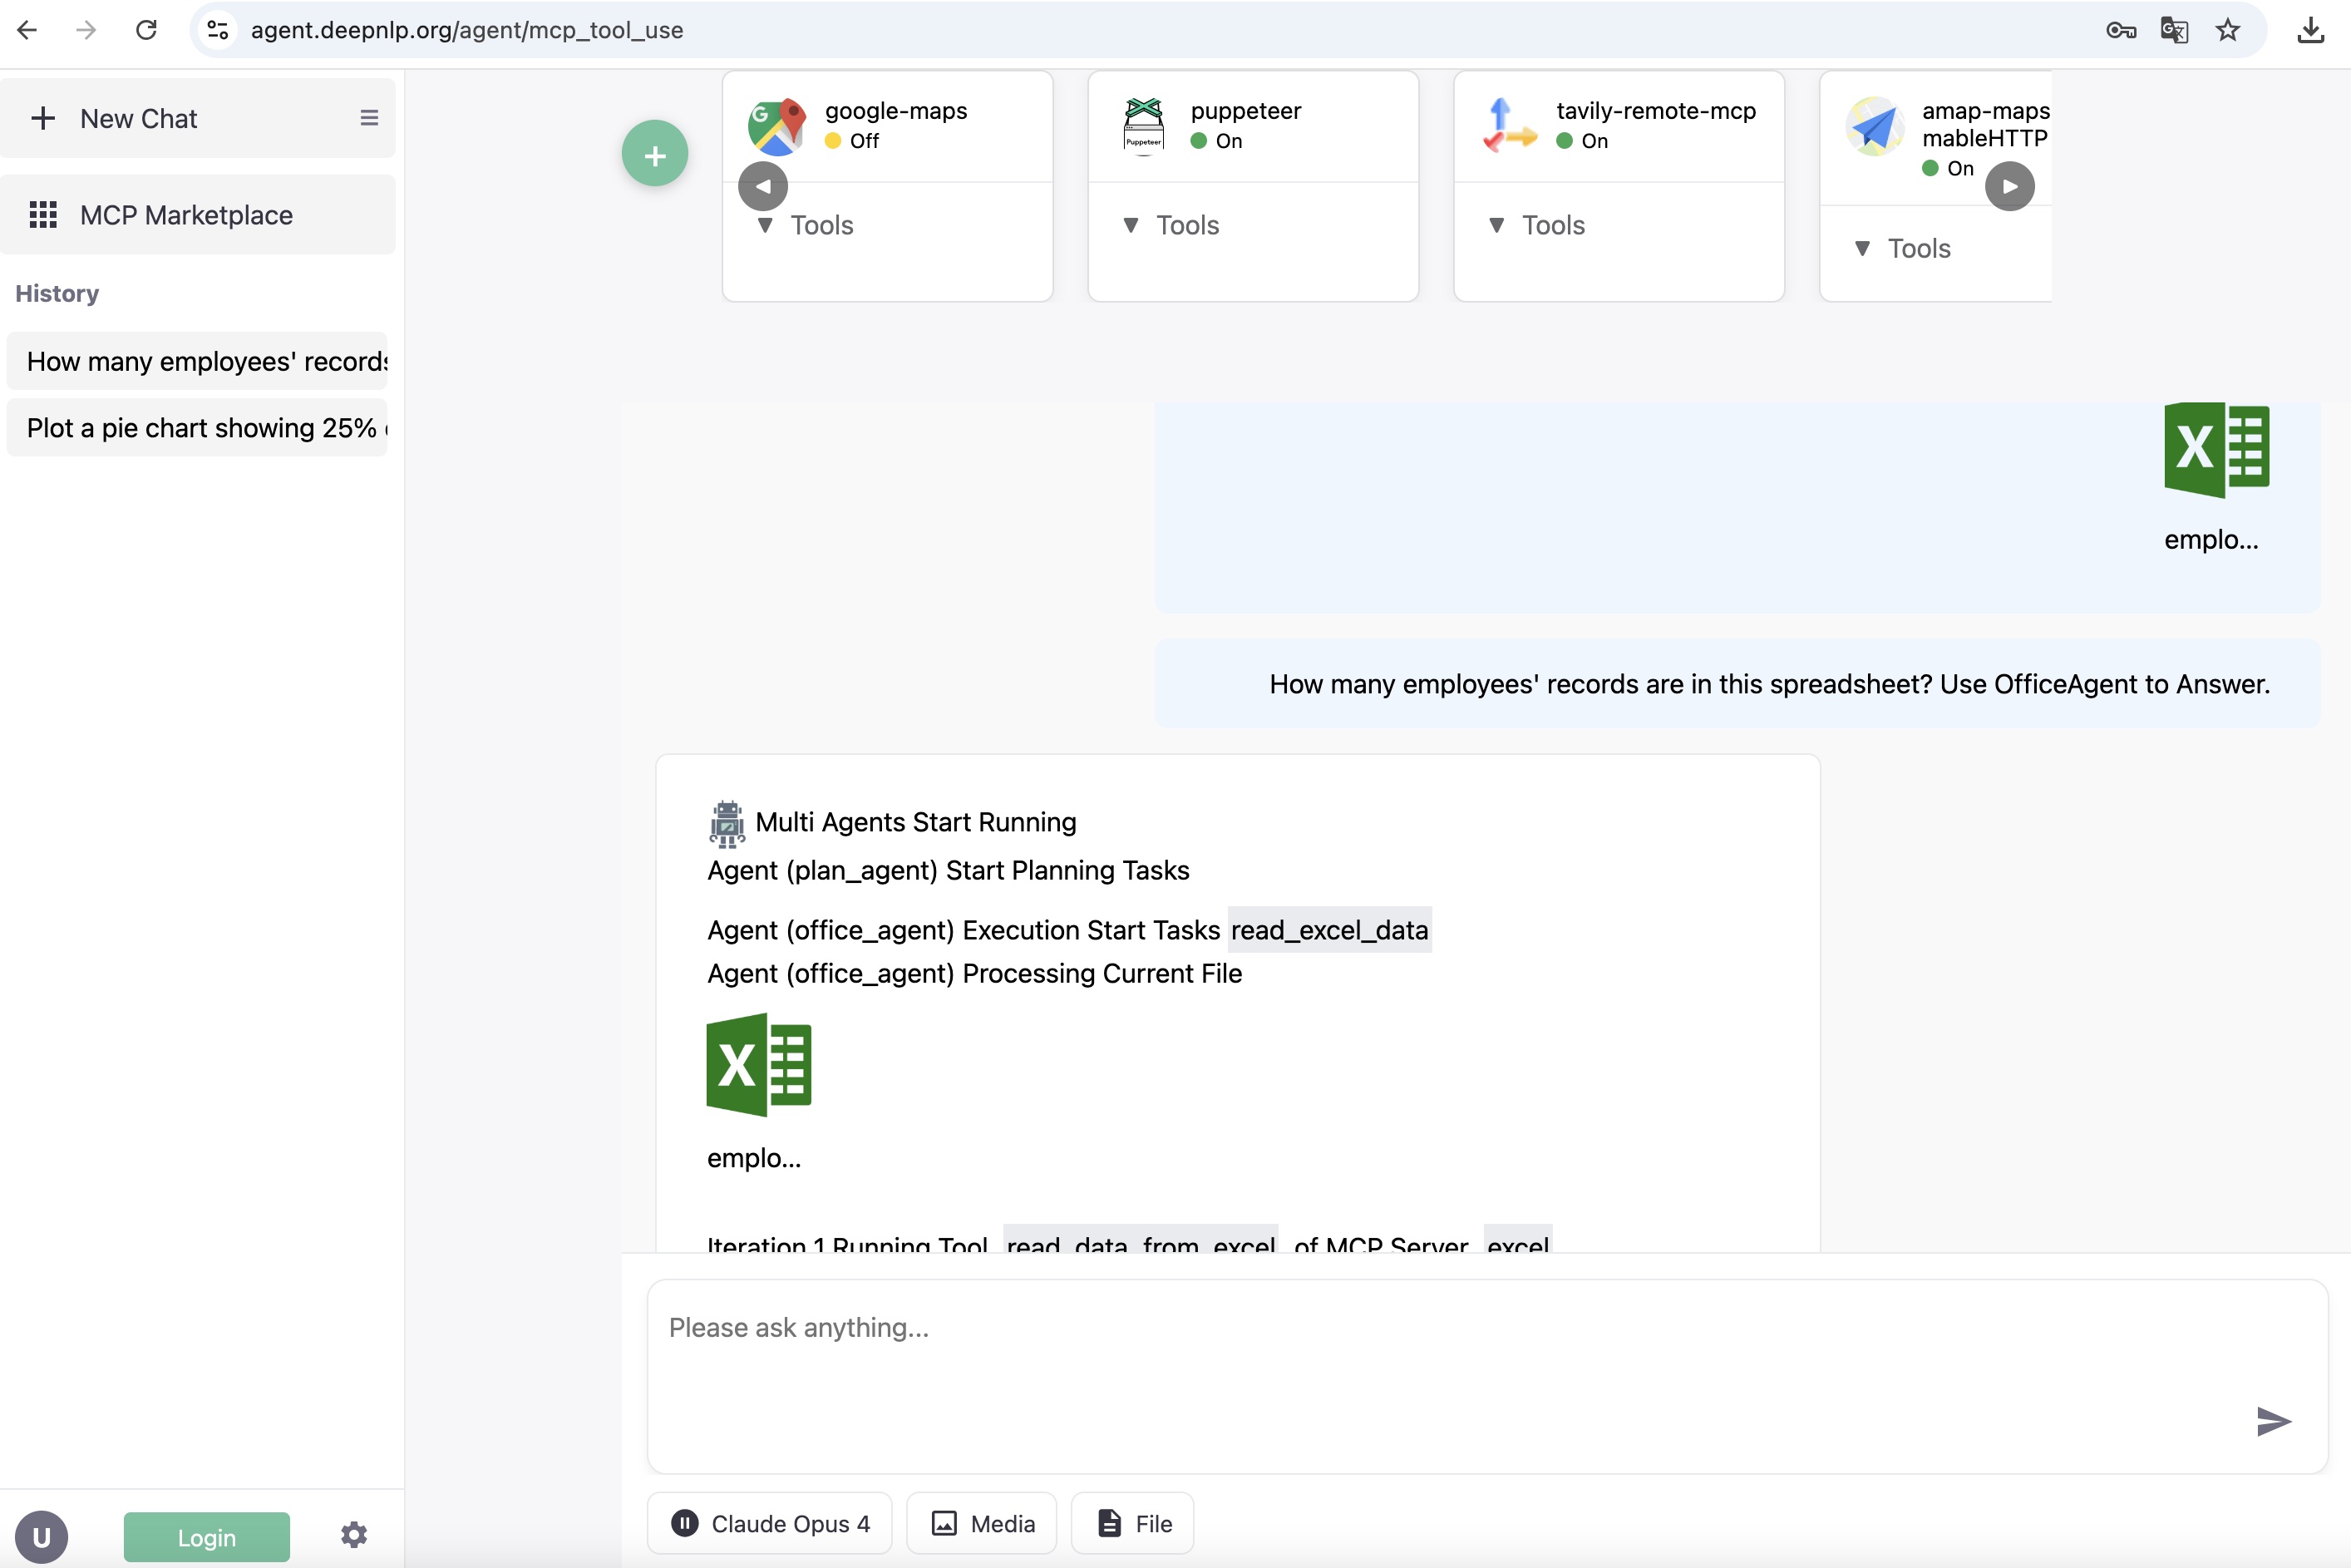This screenshot has height=1568, width=2351.
Task: Click the File document icon
Action: click(1108, 1523)
